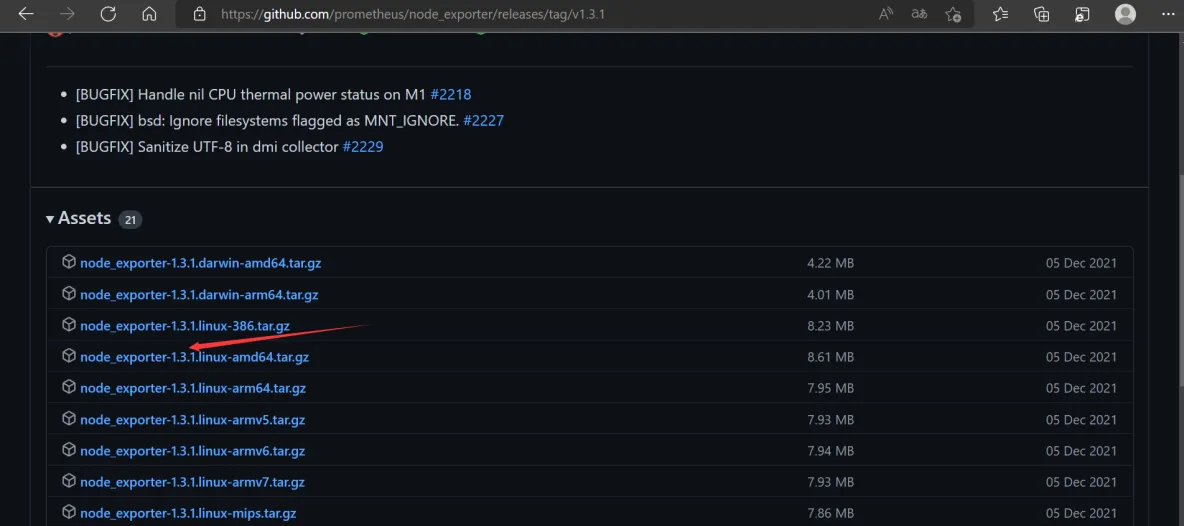Download node_exporter-1.3.1.linux-386.tar.gz
1184x526 pixels.
pos(185,326)
